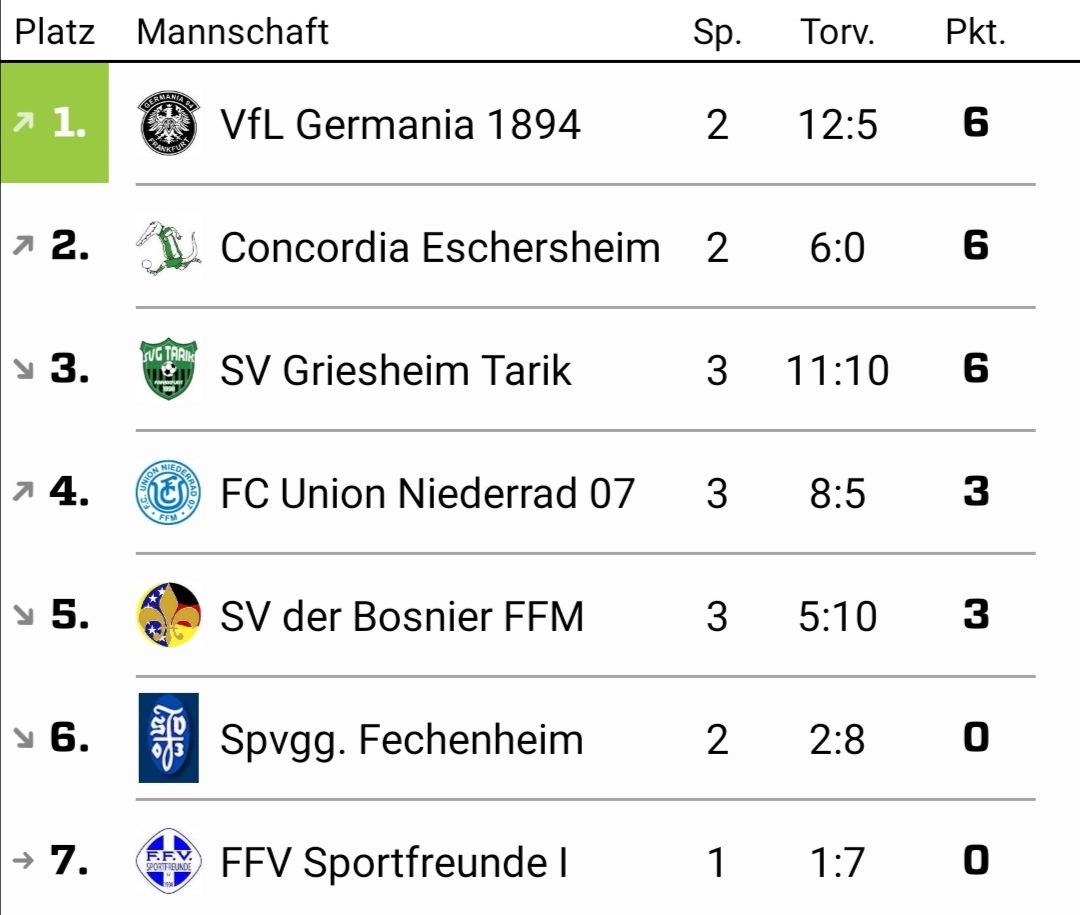The width and height of the screenshot is (1080, 915).
Task: Sort by the Torv. column header
Action: click(x=838, y=32)
